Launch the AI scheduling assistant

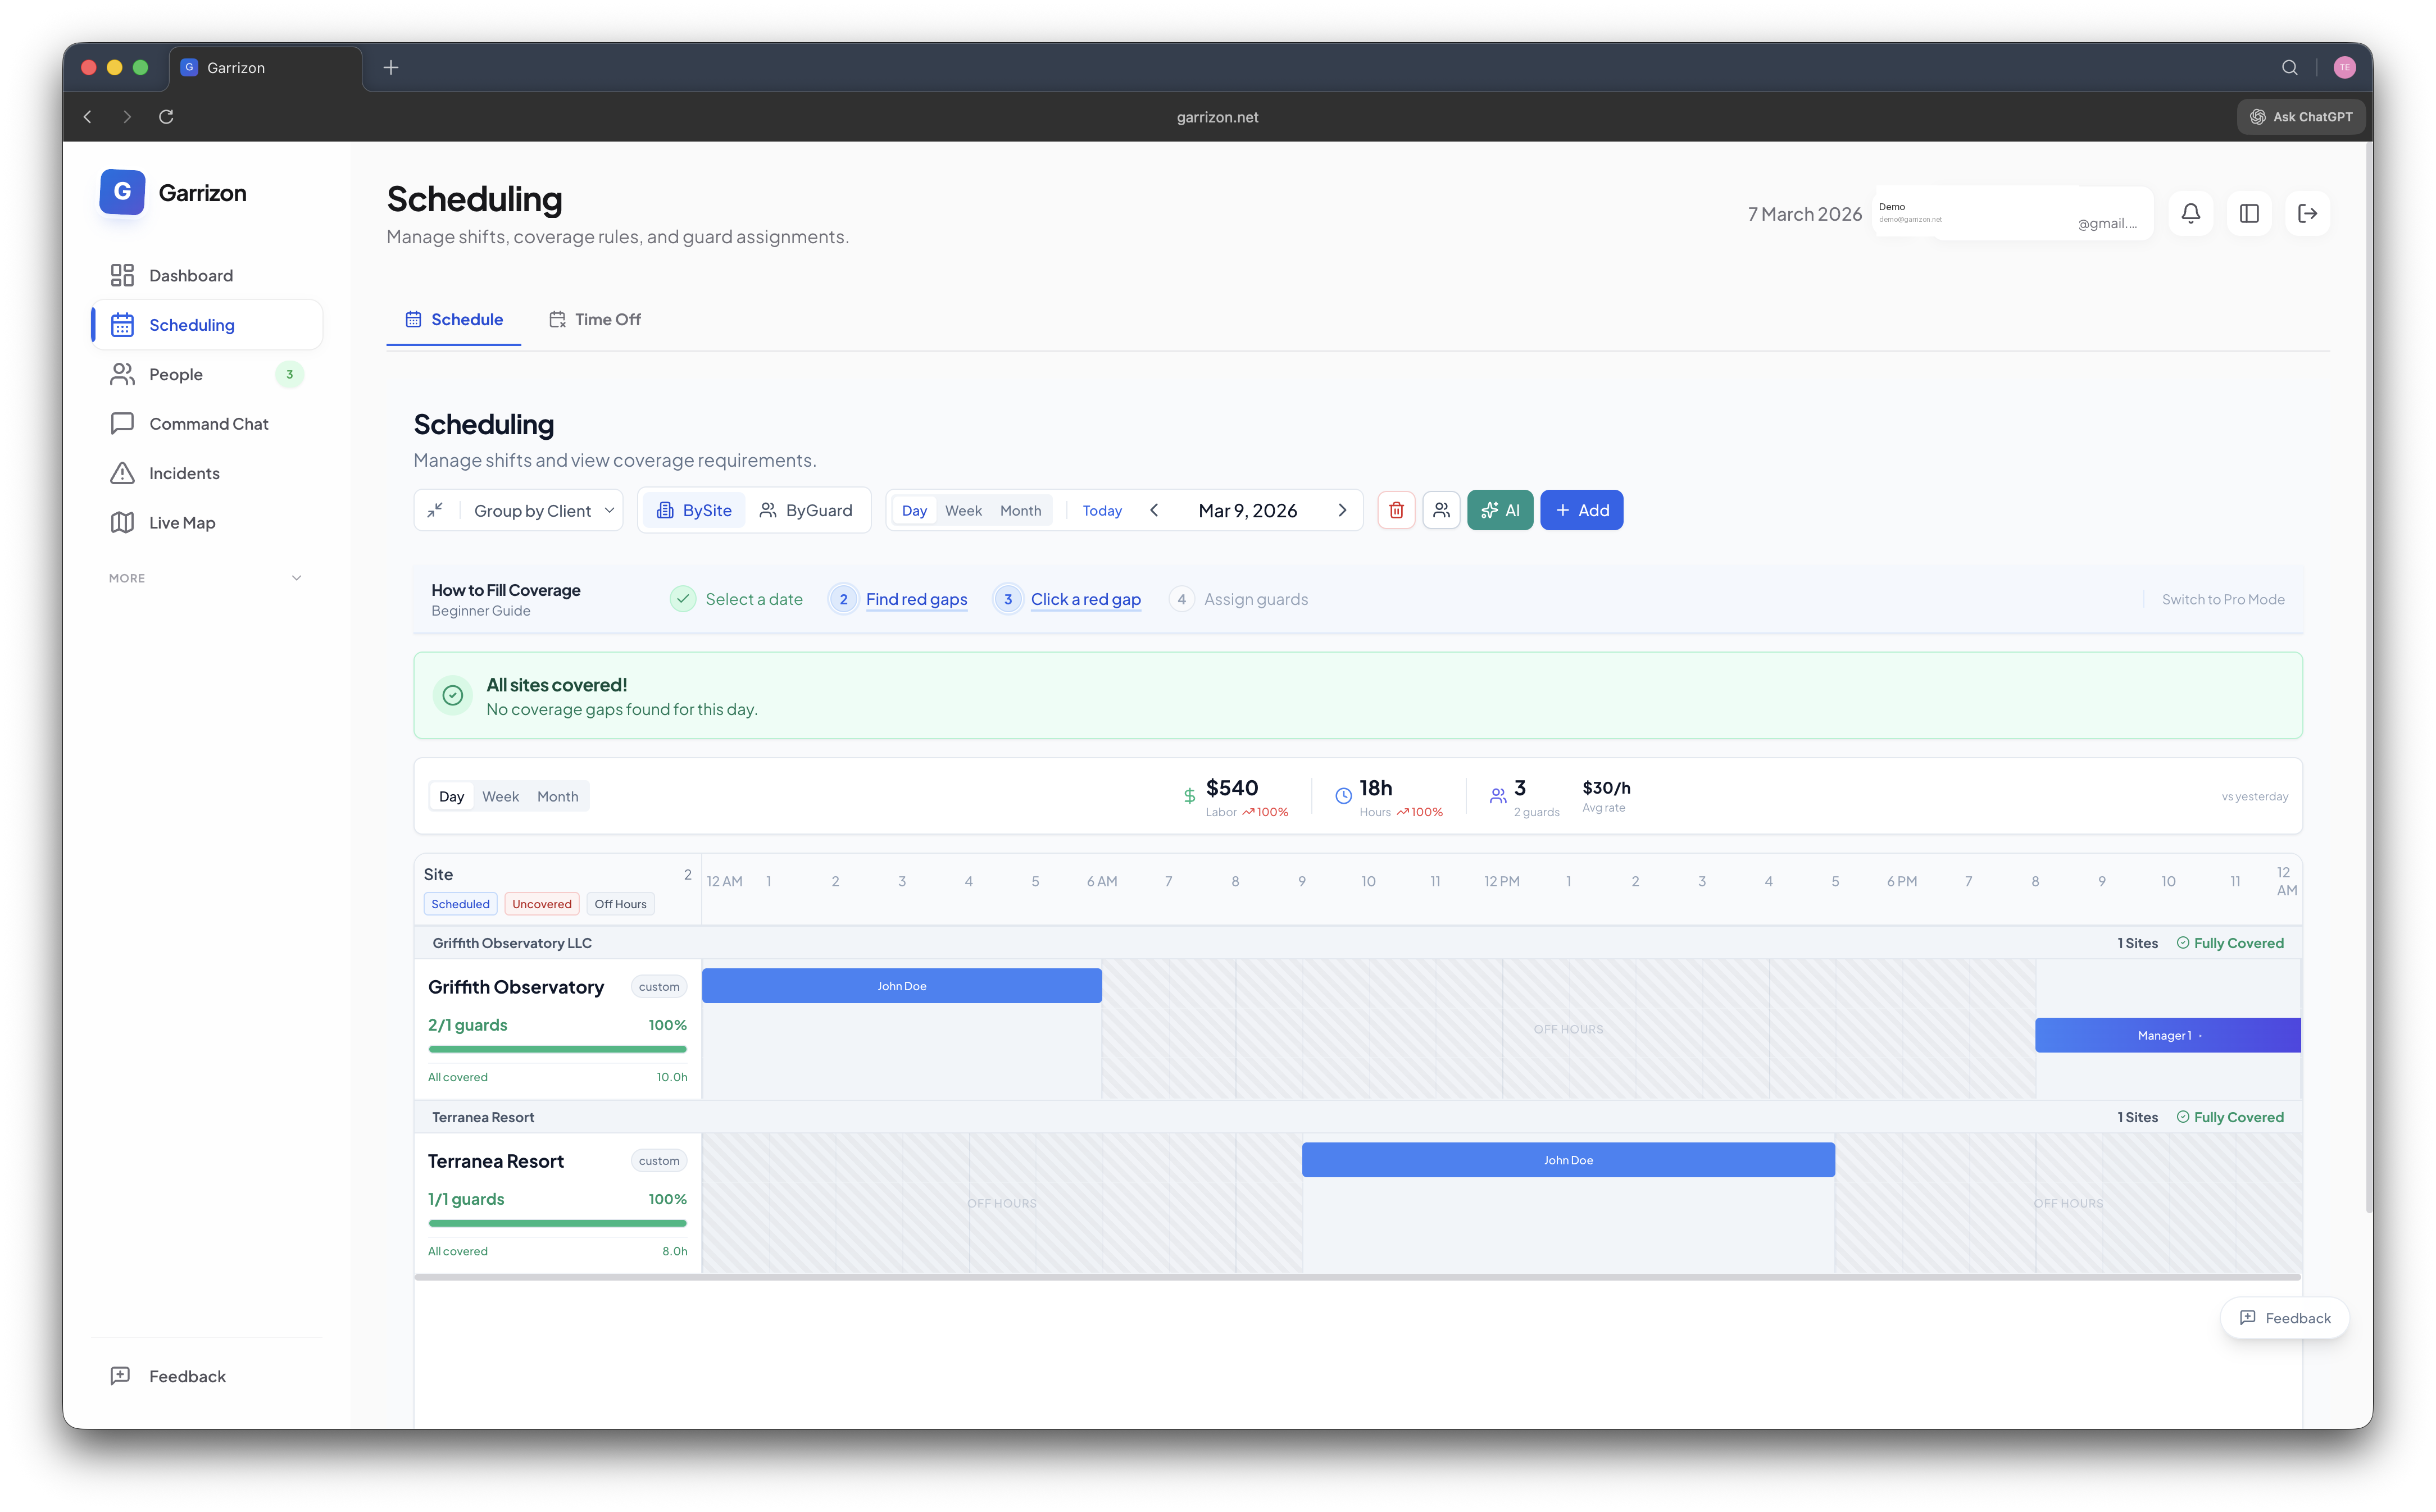tap(1500, 510)
